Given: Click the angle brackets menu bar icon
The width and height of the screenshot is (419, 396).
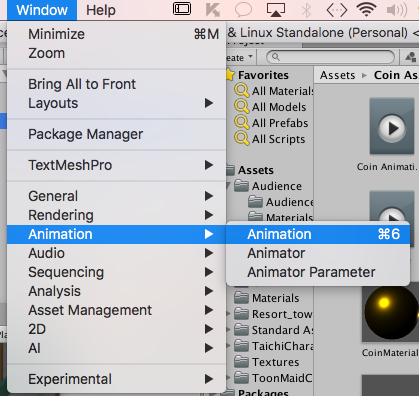Looking at the screenshot, I should pos(337,10).
